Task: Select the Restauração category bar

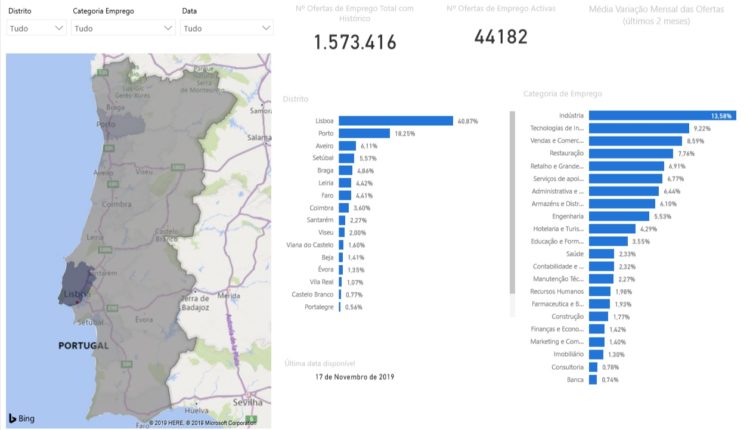Action: pyautogui.click(x=631, y=154)
